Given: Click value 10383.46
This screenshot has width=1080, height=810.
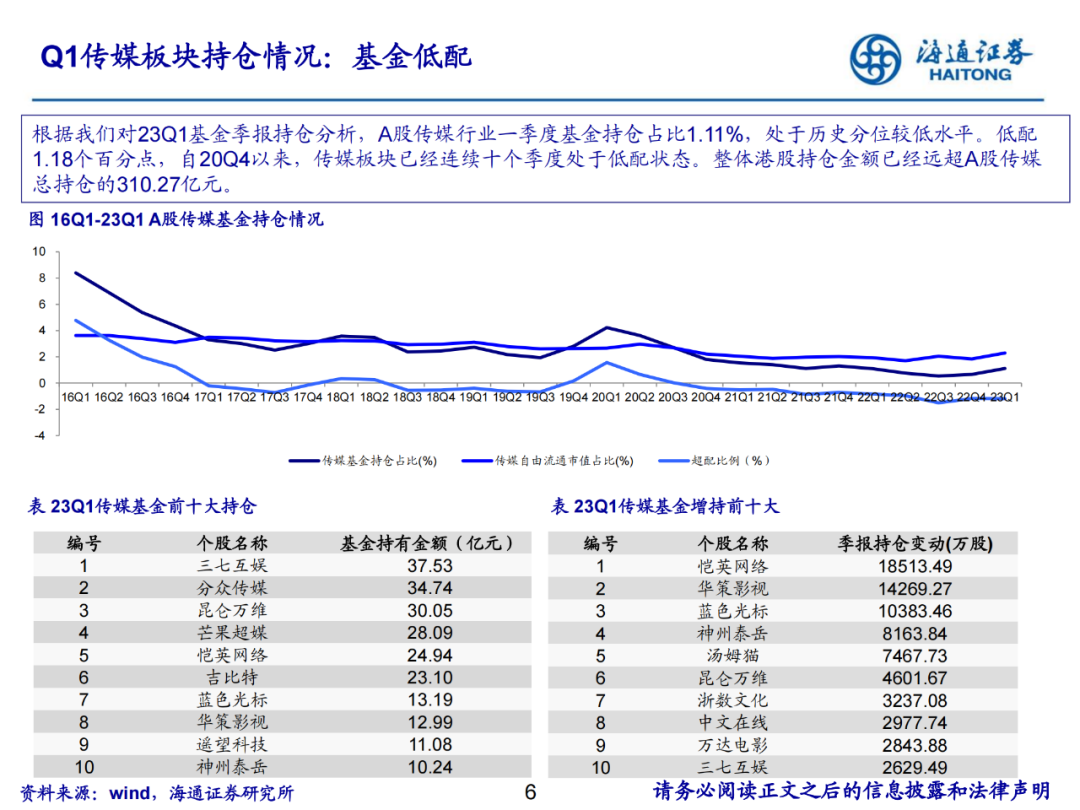Looking at the screenshot, I should (915, 612).
